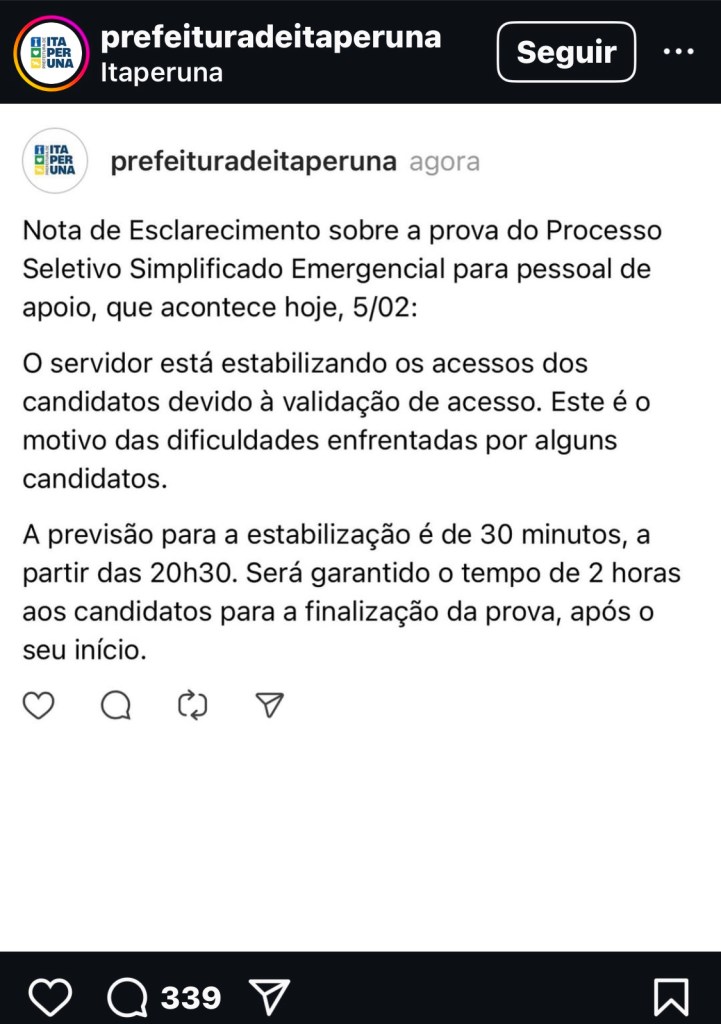Open the three-dot more options menu
The height and width of the screenshot is (1024, 721).
(679, 51)
